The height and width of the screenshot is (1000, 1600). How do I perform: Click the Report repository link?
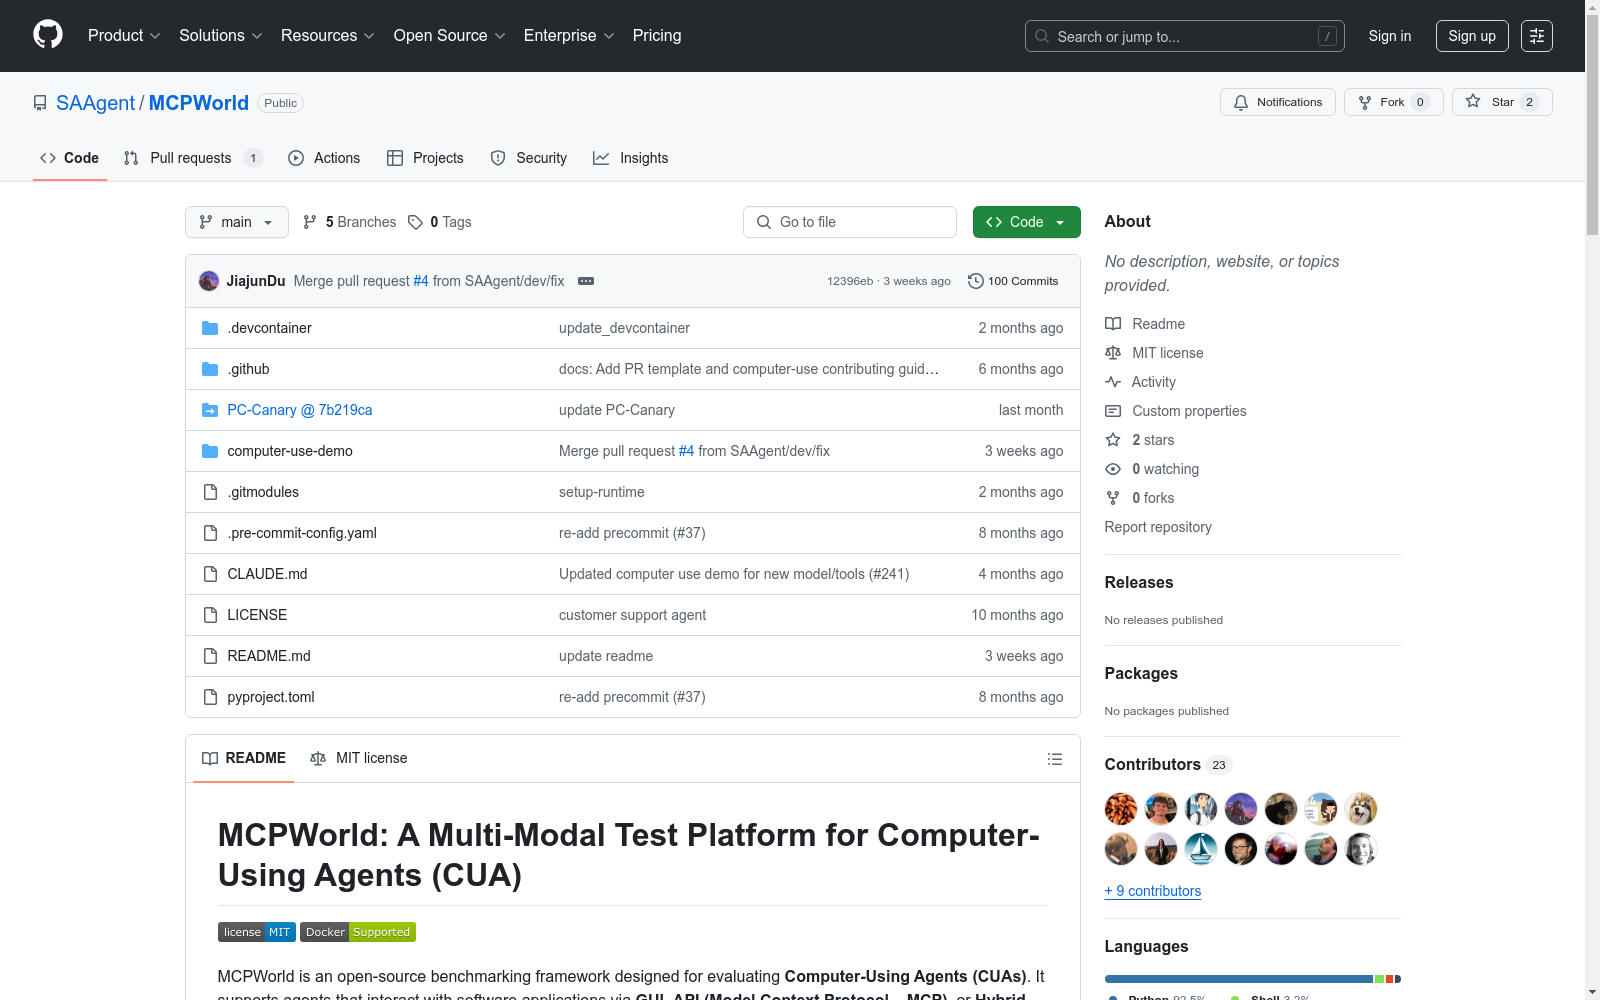(1158, 527)
